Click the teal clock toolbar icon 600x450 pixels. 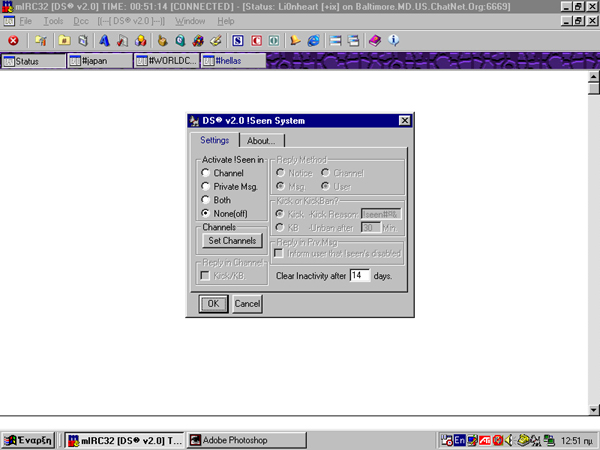click(180, 40)
